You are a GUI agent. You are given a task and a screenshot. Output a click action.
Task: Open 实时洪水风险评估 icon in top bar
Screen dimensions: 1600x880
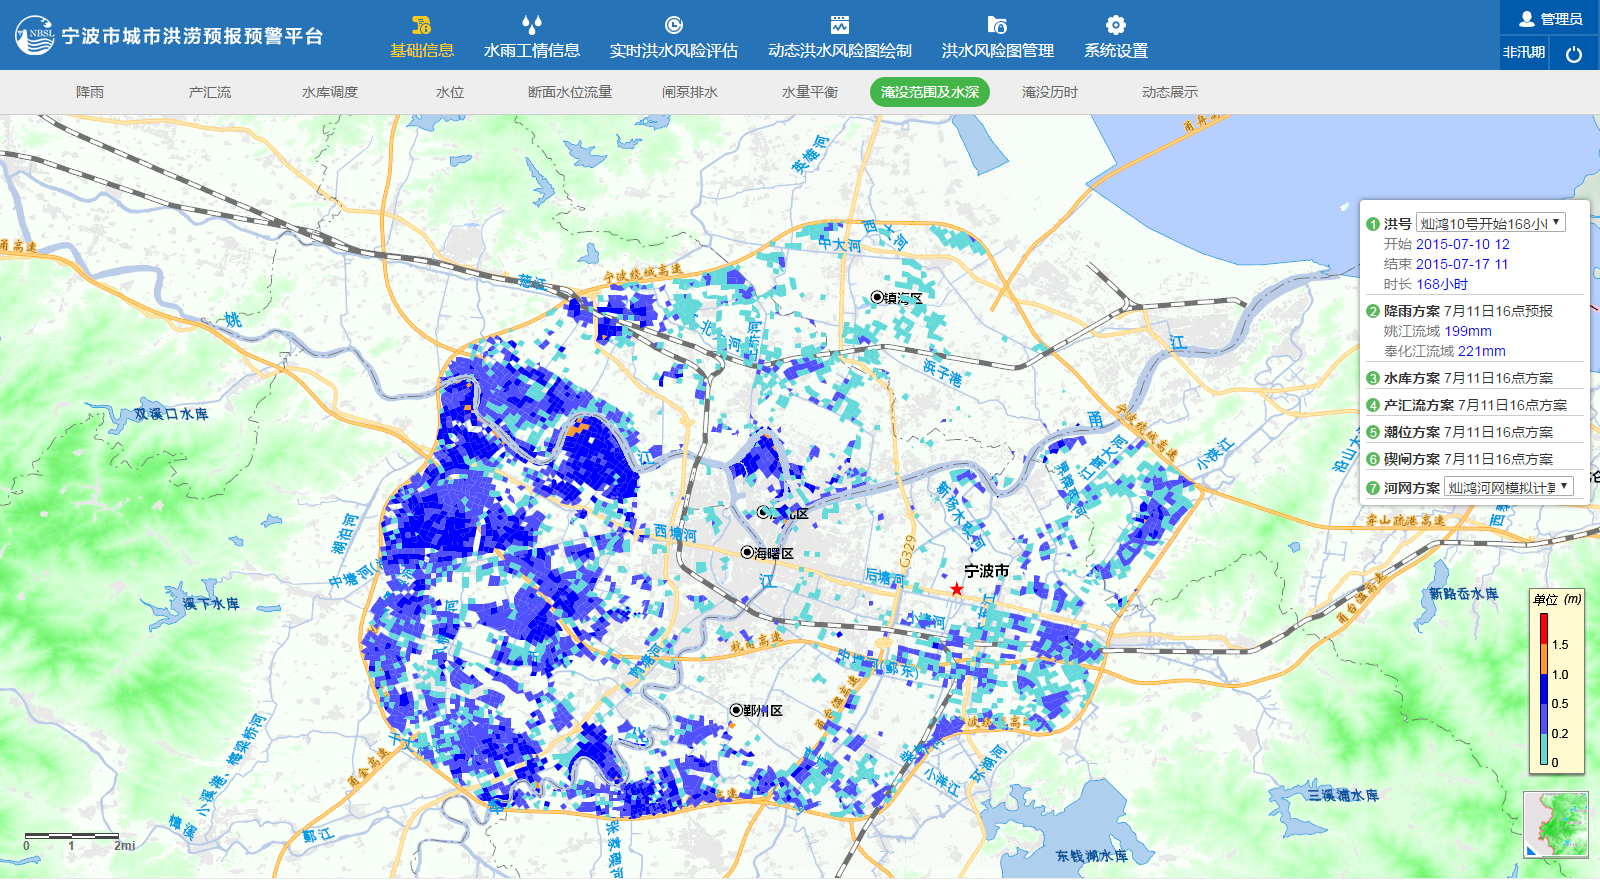pos(673,26)
